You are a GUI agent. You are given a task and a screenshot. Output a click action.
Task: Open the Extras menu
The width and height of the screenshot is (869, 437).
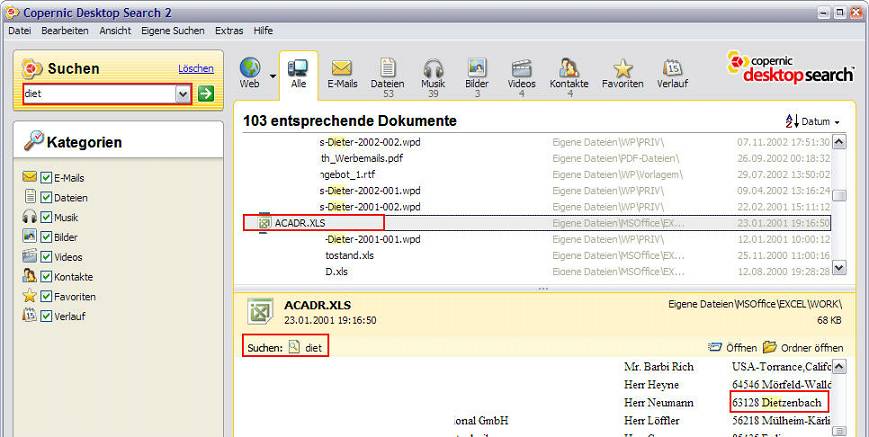(x=229, y=30)
